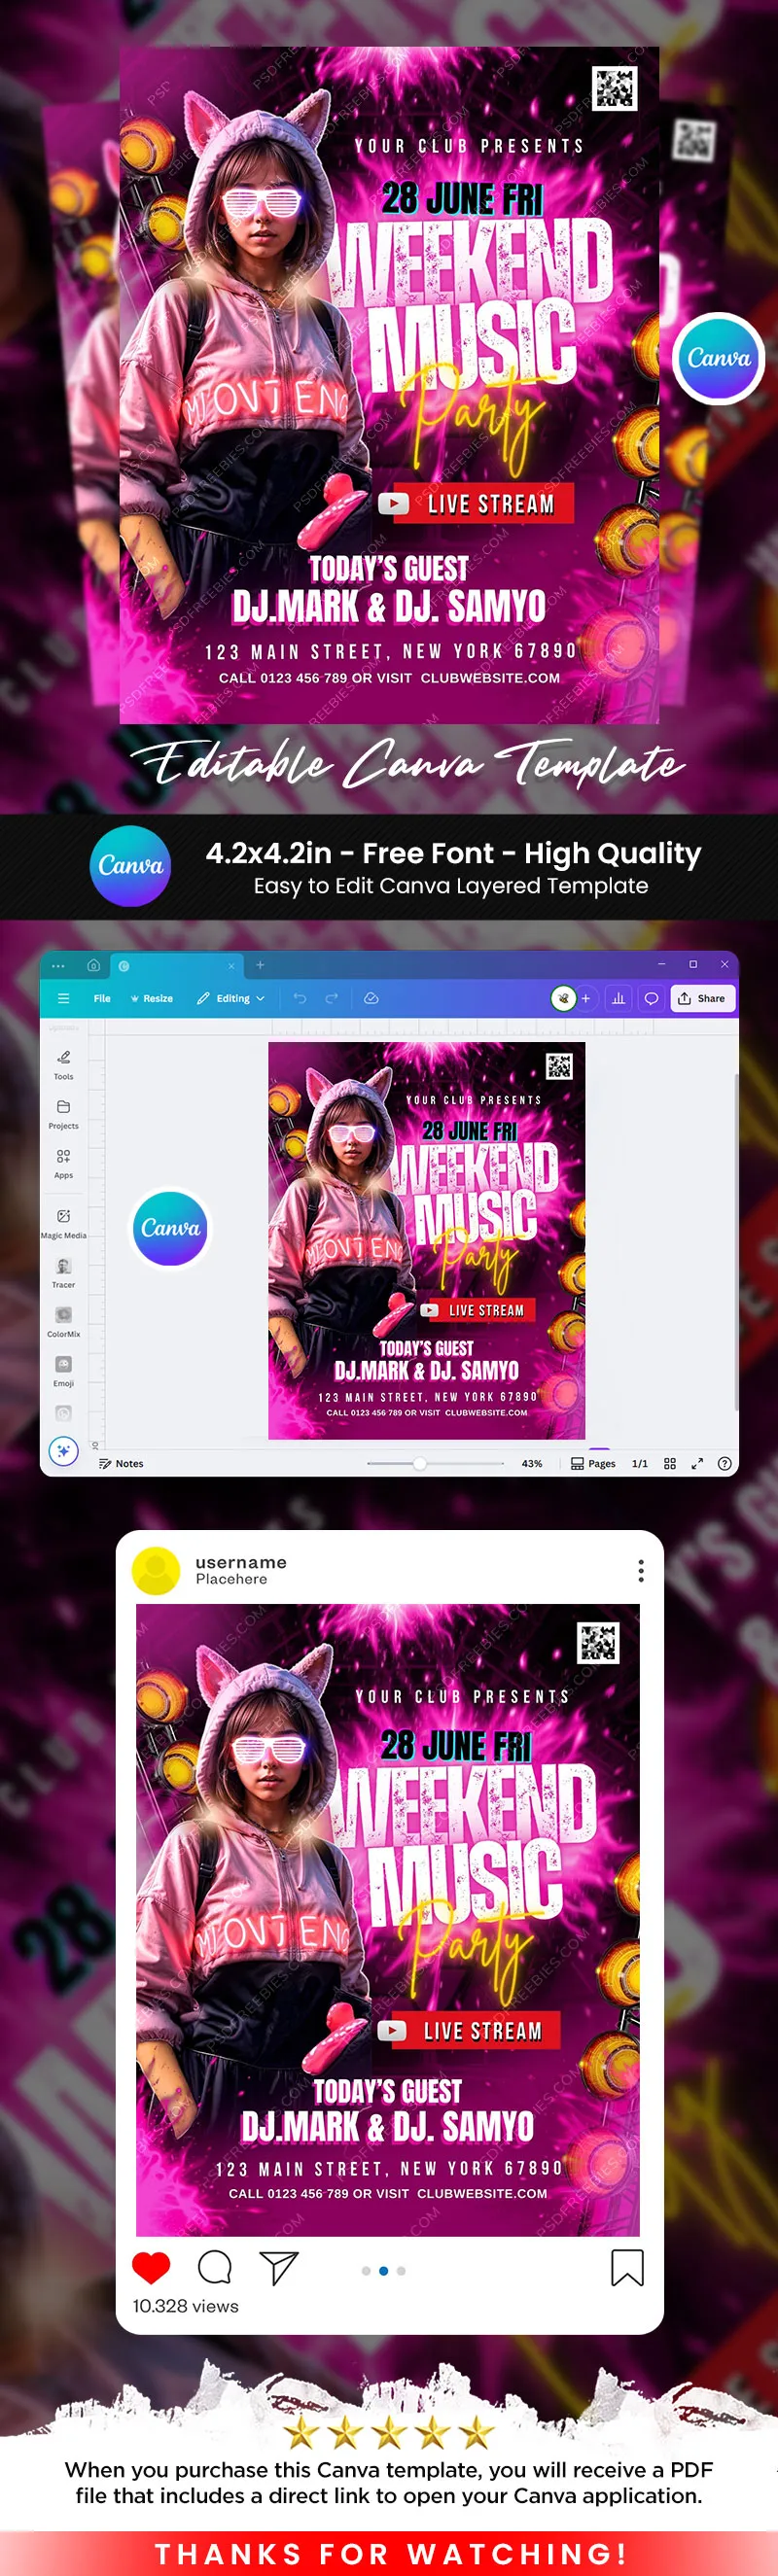Viewport: 778px width, 2576px height.
Task: Open the Apps panel in sidebar
Action: (x=63, y=1161)
